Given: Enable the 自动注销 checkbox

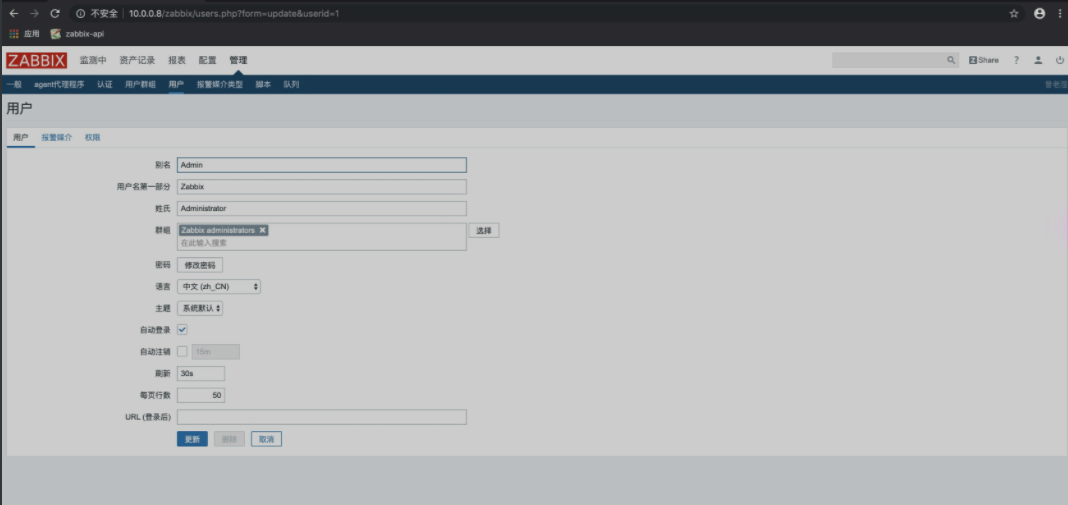Looking at the screenshot, I should (x=182, y=352).
